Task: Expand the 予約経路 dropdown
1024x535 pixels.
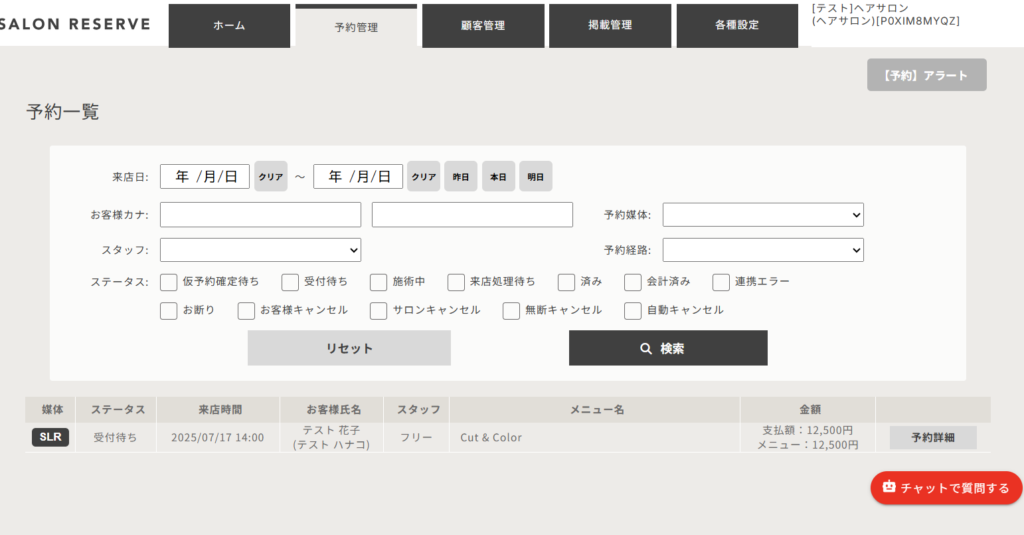Action: coord(763,250)
